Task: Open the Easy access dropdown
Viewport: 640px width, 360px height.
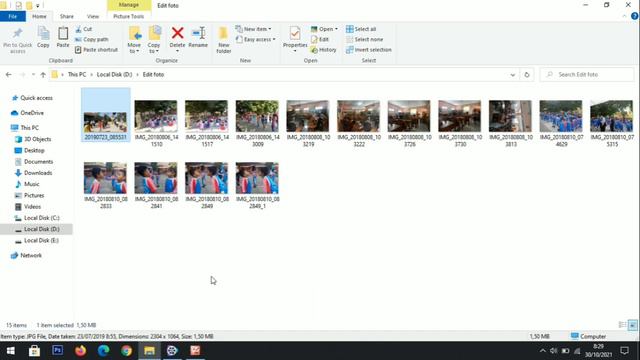Action: click(256, 39)
